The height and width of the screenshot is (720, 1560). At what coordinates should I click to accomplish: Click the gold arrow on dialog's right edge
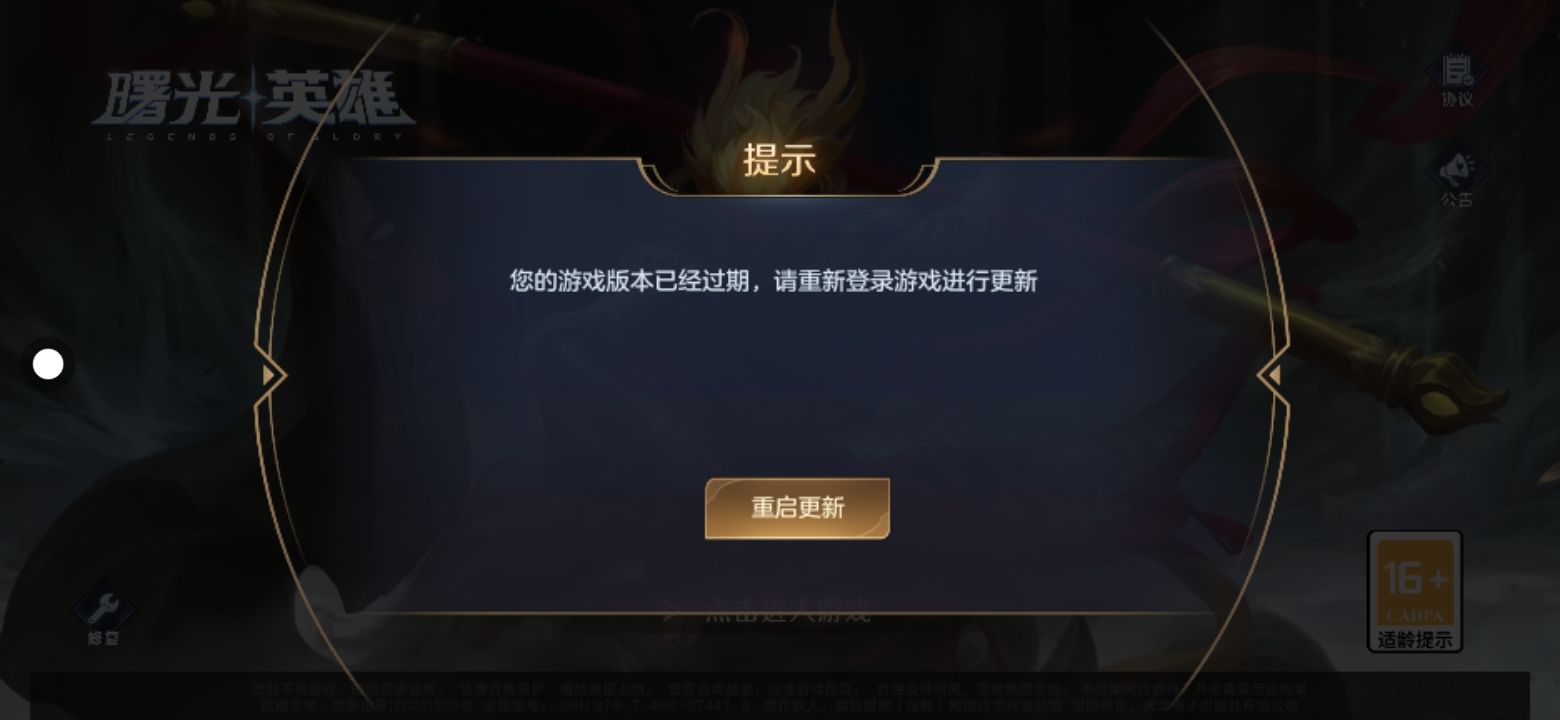click(x=1272, y=375)
